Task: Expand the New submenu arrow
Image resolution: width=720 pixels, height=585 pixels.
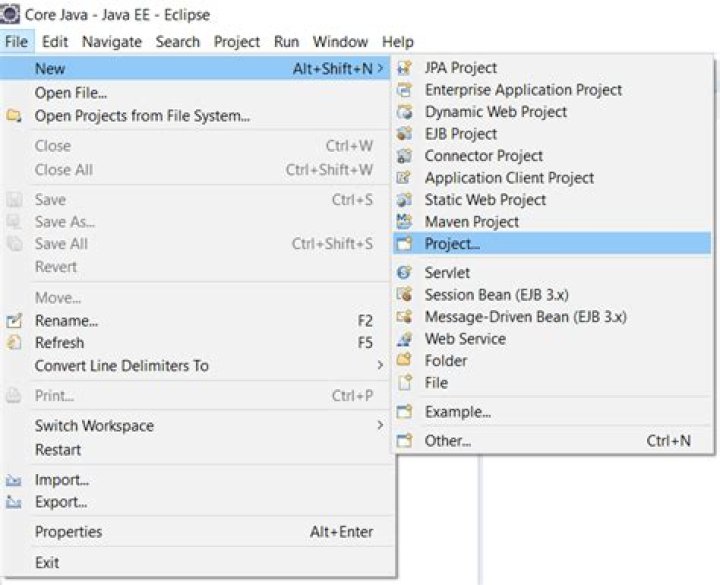Action: click(x=380, y=68)
